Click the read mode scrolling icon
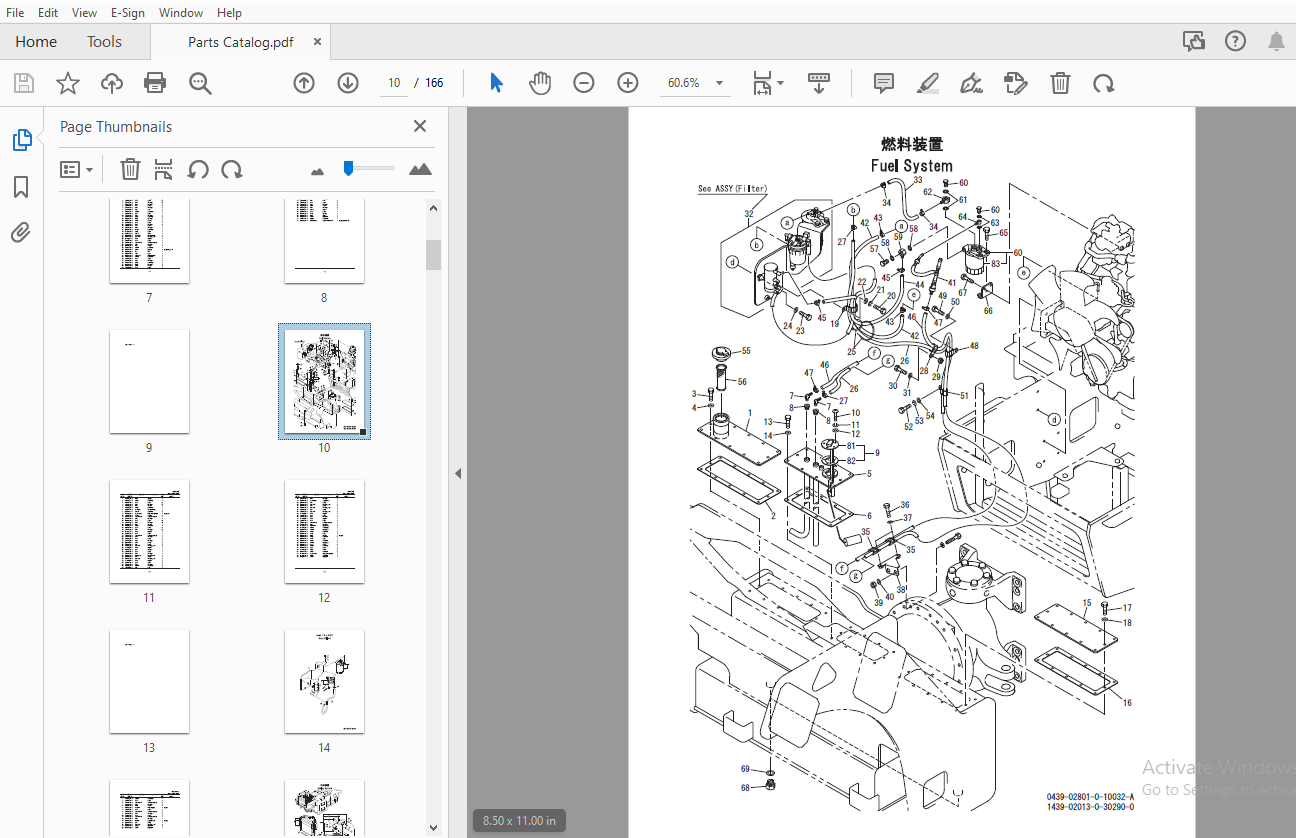 click(819, 83)
